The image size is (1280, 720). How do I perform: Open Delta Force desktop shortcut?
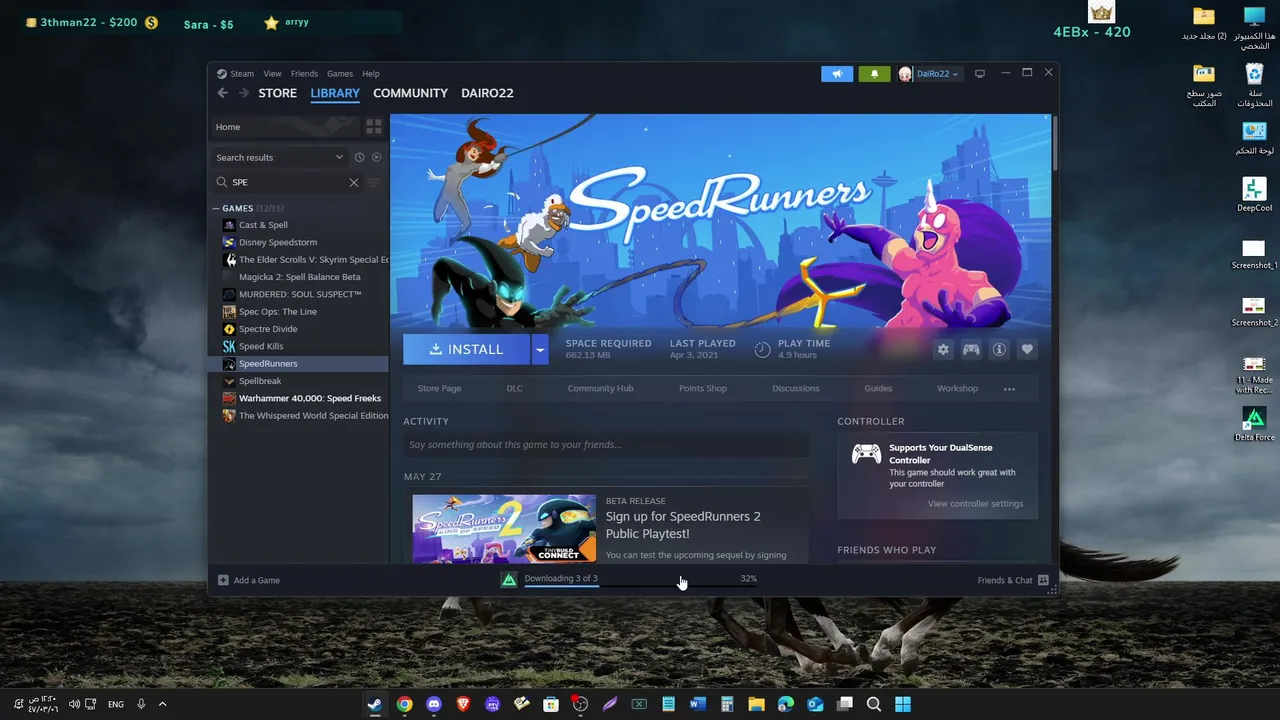(1254, 423)
